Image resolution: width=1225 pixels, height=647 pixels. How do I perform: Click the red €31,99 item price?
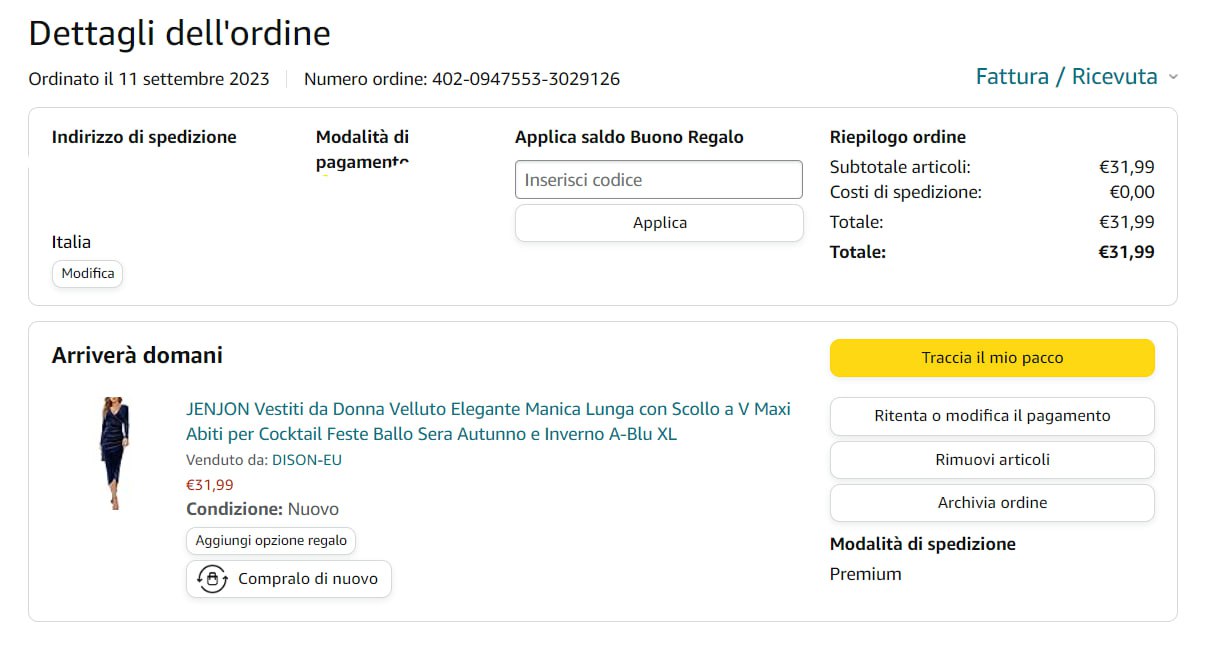[x=210, y=485]
